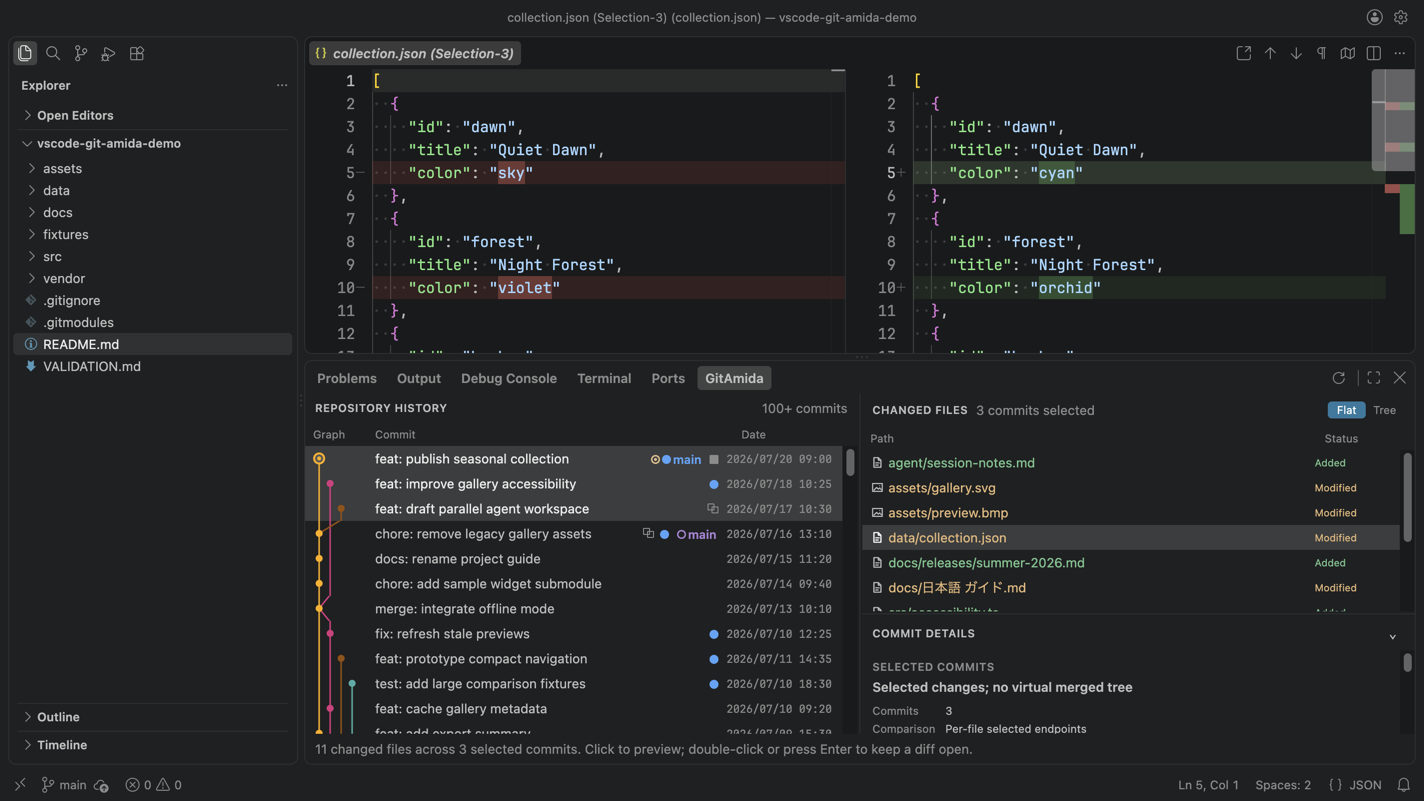Expand the Open Editors section

pyautogui.click(x=152, y=115)
